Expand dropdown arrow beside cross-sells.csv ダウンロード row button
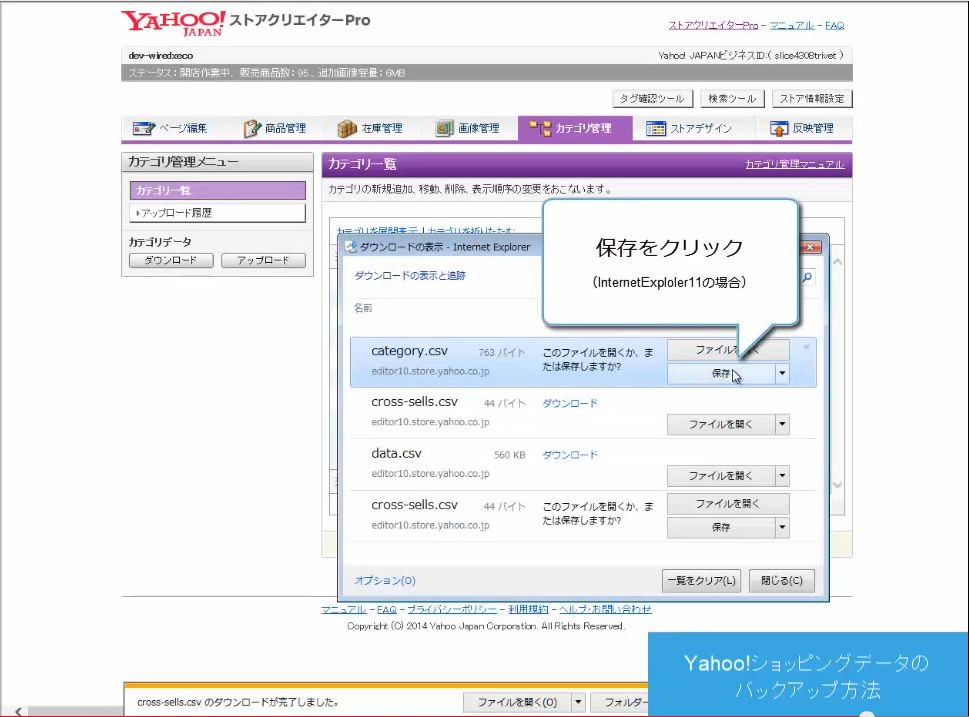The image size is (969, 717). 782,425
